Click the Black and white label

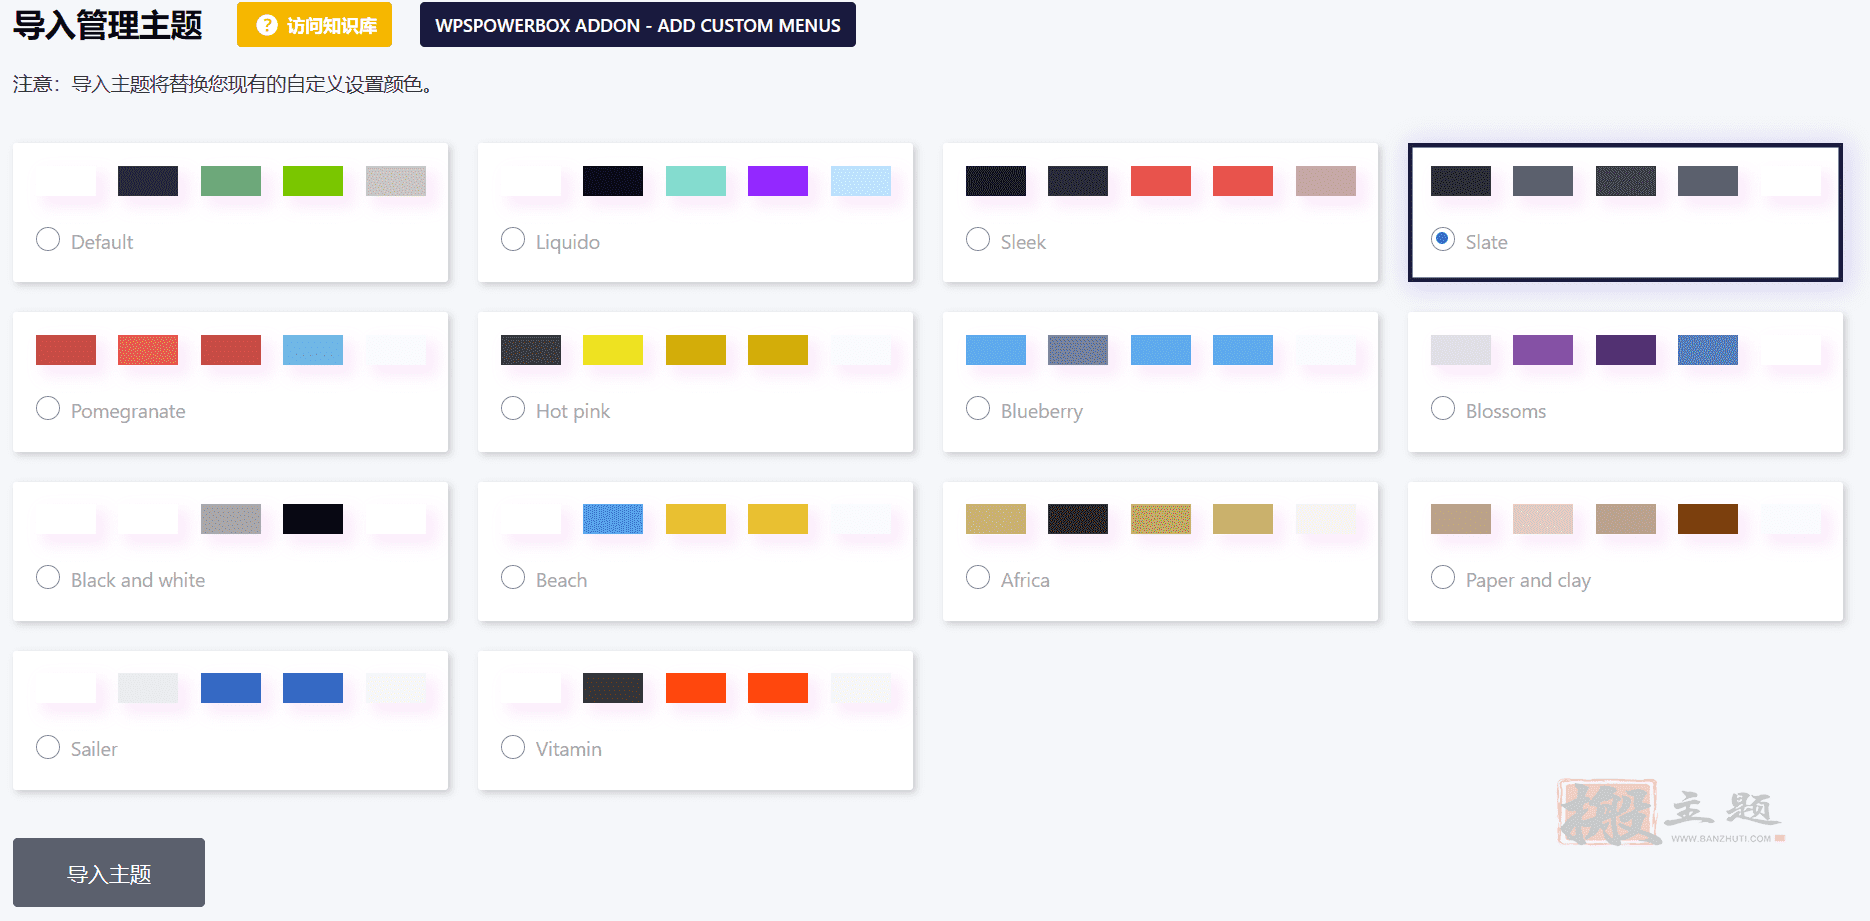click(138, 580)
